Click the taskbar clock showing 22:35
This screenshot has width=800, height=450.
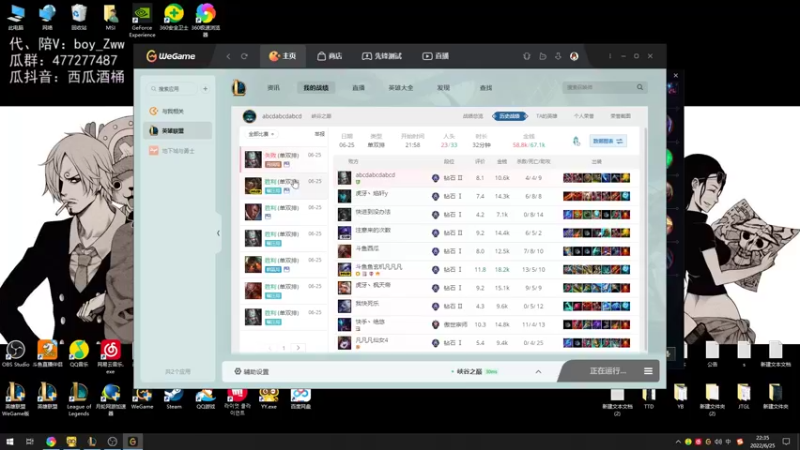762,441
